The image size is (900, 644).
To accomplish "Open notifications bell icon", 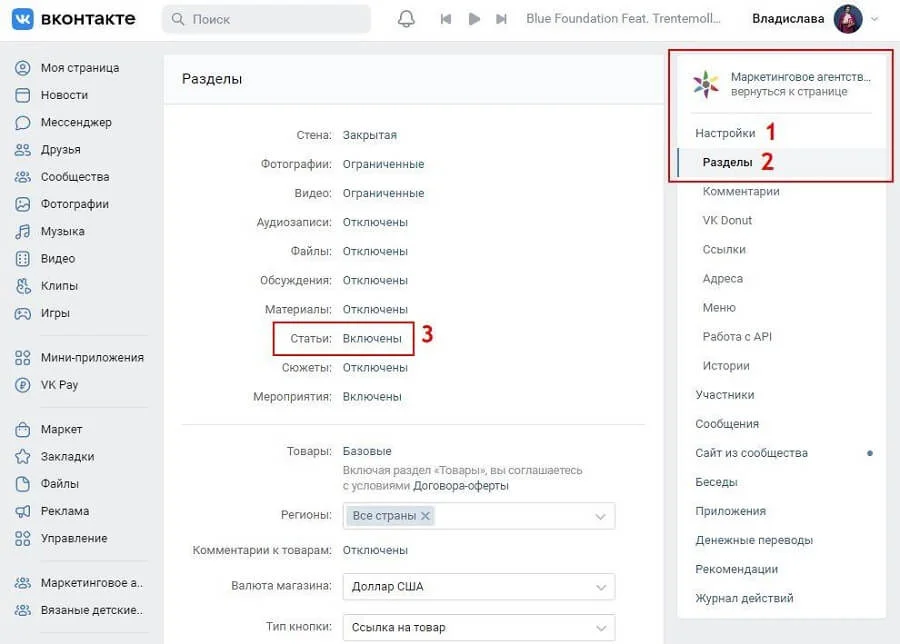I will (406, 19).
